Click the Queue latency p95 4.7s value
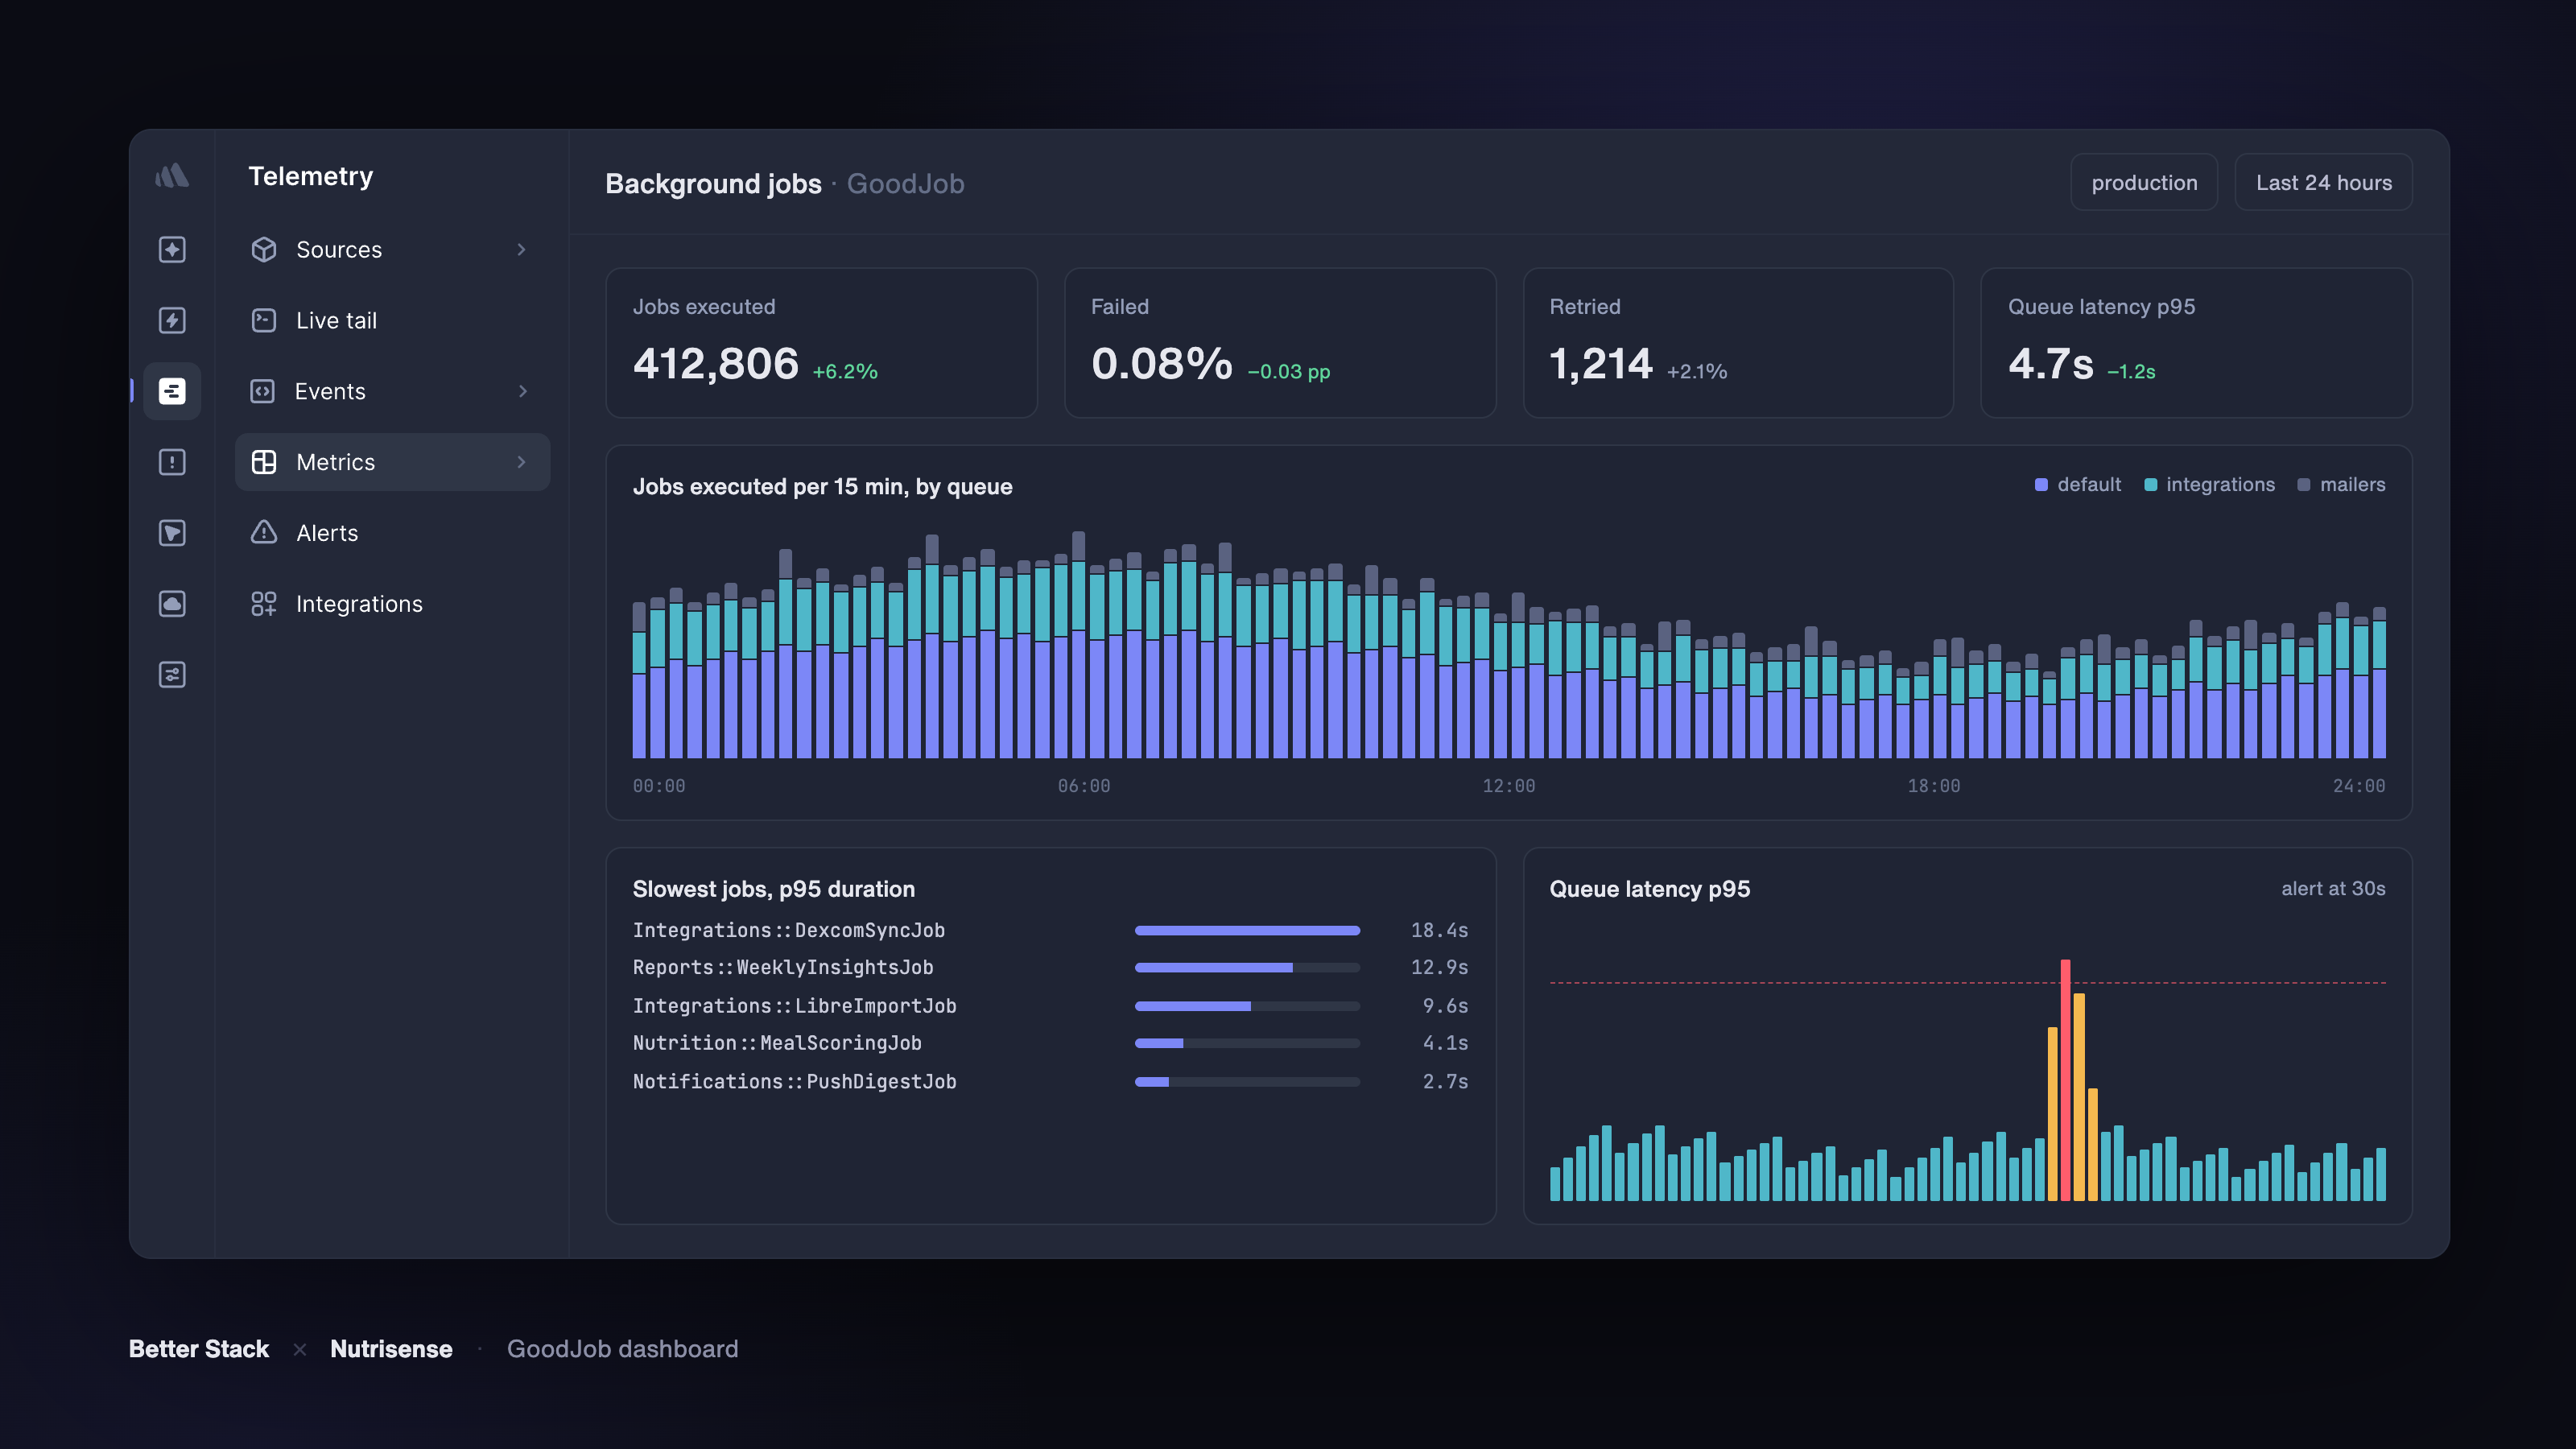 coord(2051,363)
